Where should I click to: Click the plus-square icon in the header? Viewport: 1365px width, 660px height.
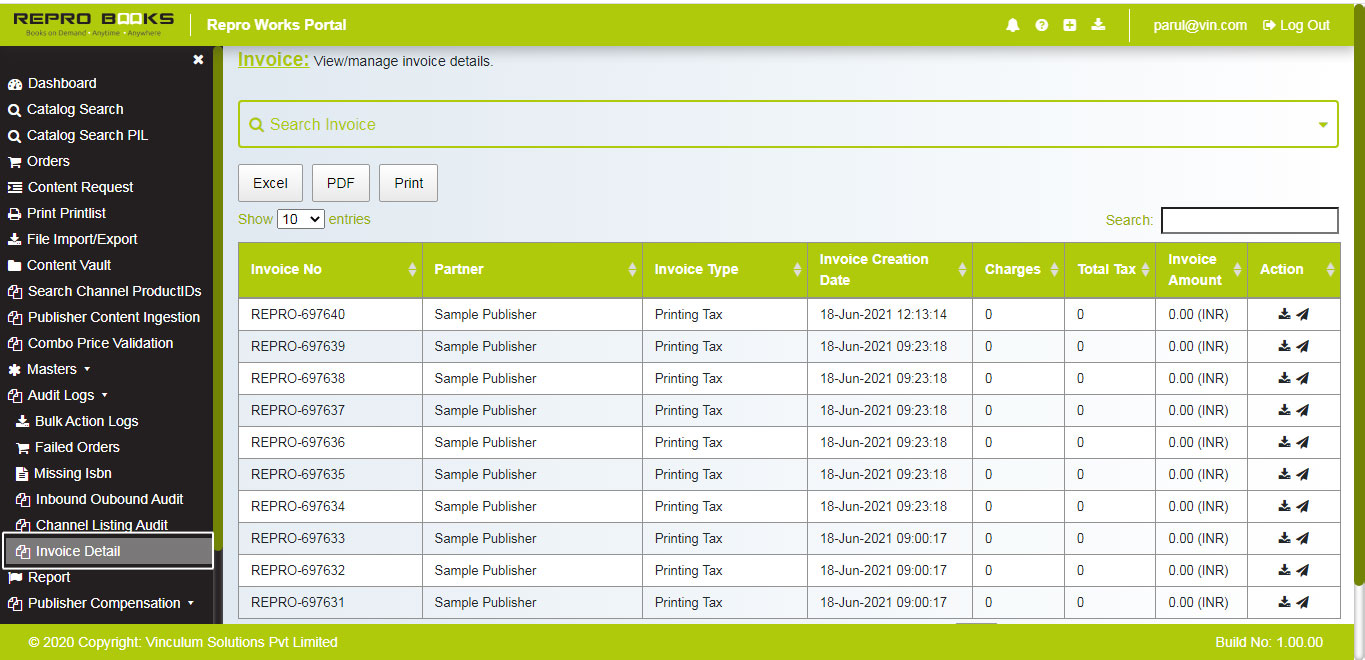1069,25
